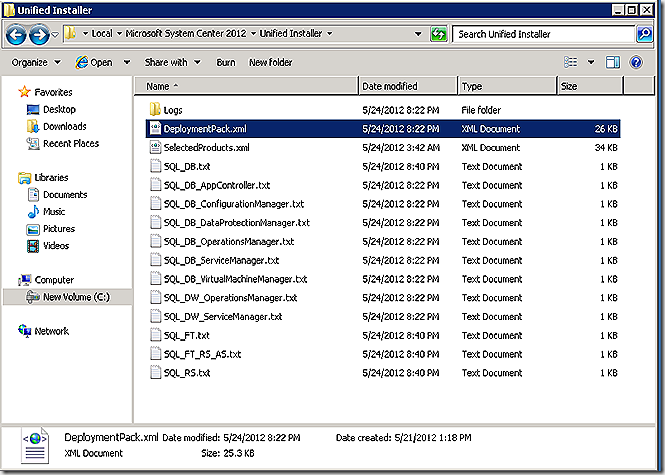665x475 pixels.
Task: Click the DeploymentPack.xml file icon
Action: tap(155, 128)
